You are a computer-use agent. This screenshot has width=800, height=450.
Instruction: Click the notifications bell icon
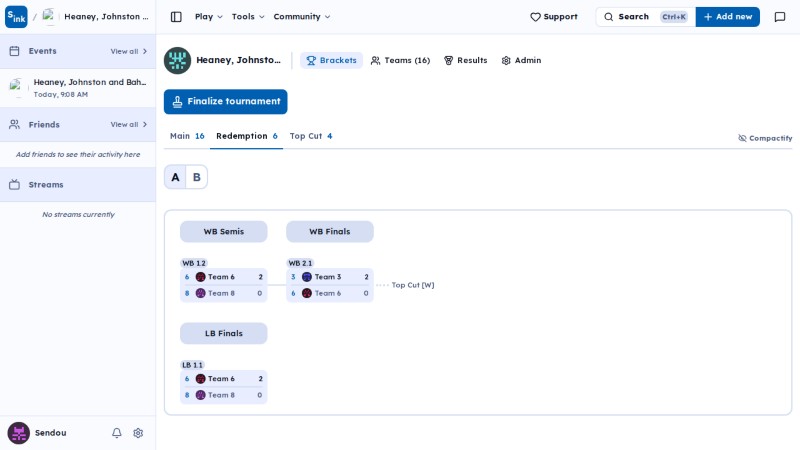coord(117,433)
